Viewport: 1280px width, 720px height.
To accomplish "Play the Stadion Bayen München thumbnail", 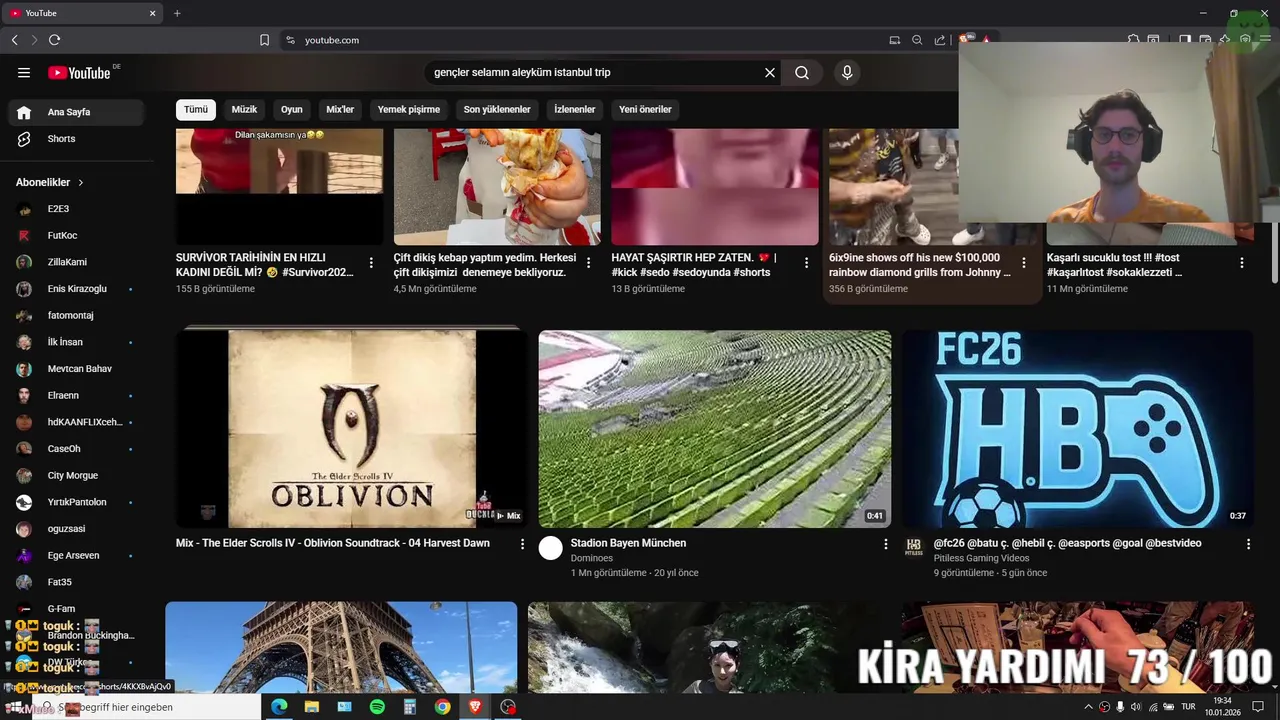I will click(715, 429).
